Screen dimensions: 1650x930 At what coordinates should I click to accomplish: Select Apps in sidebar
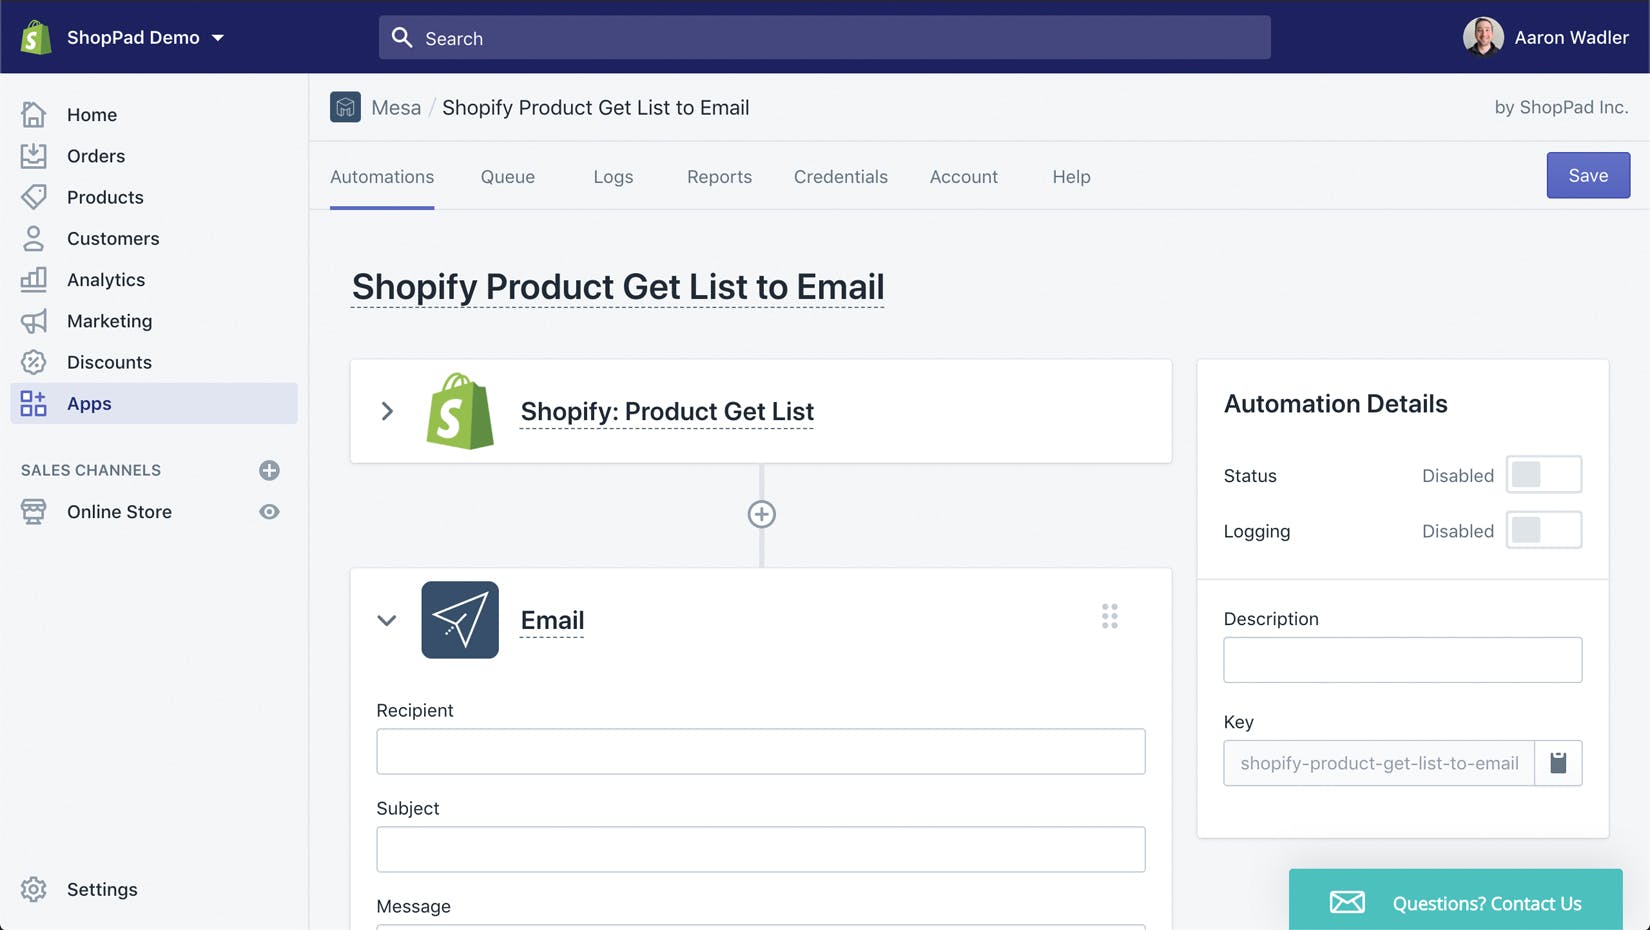pos(154,403)
